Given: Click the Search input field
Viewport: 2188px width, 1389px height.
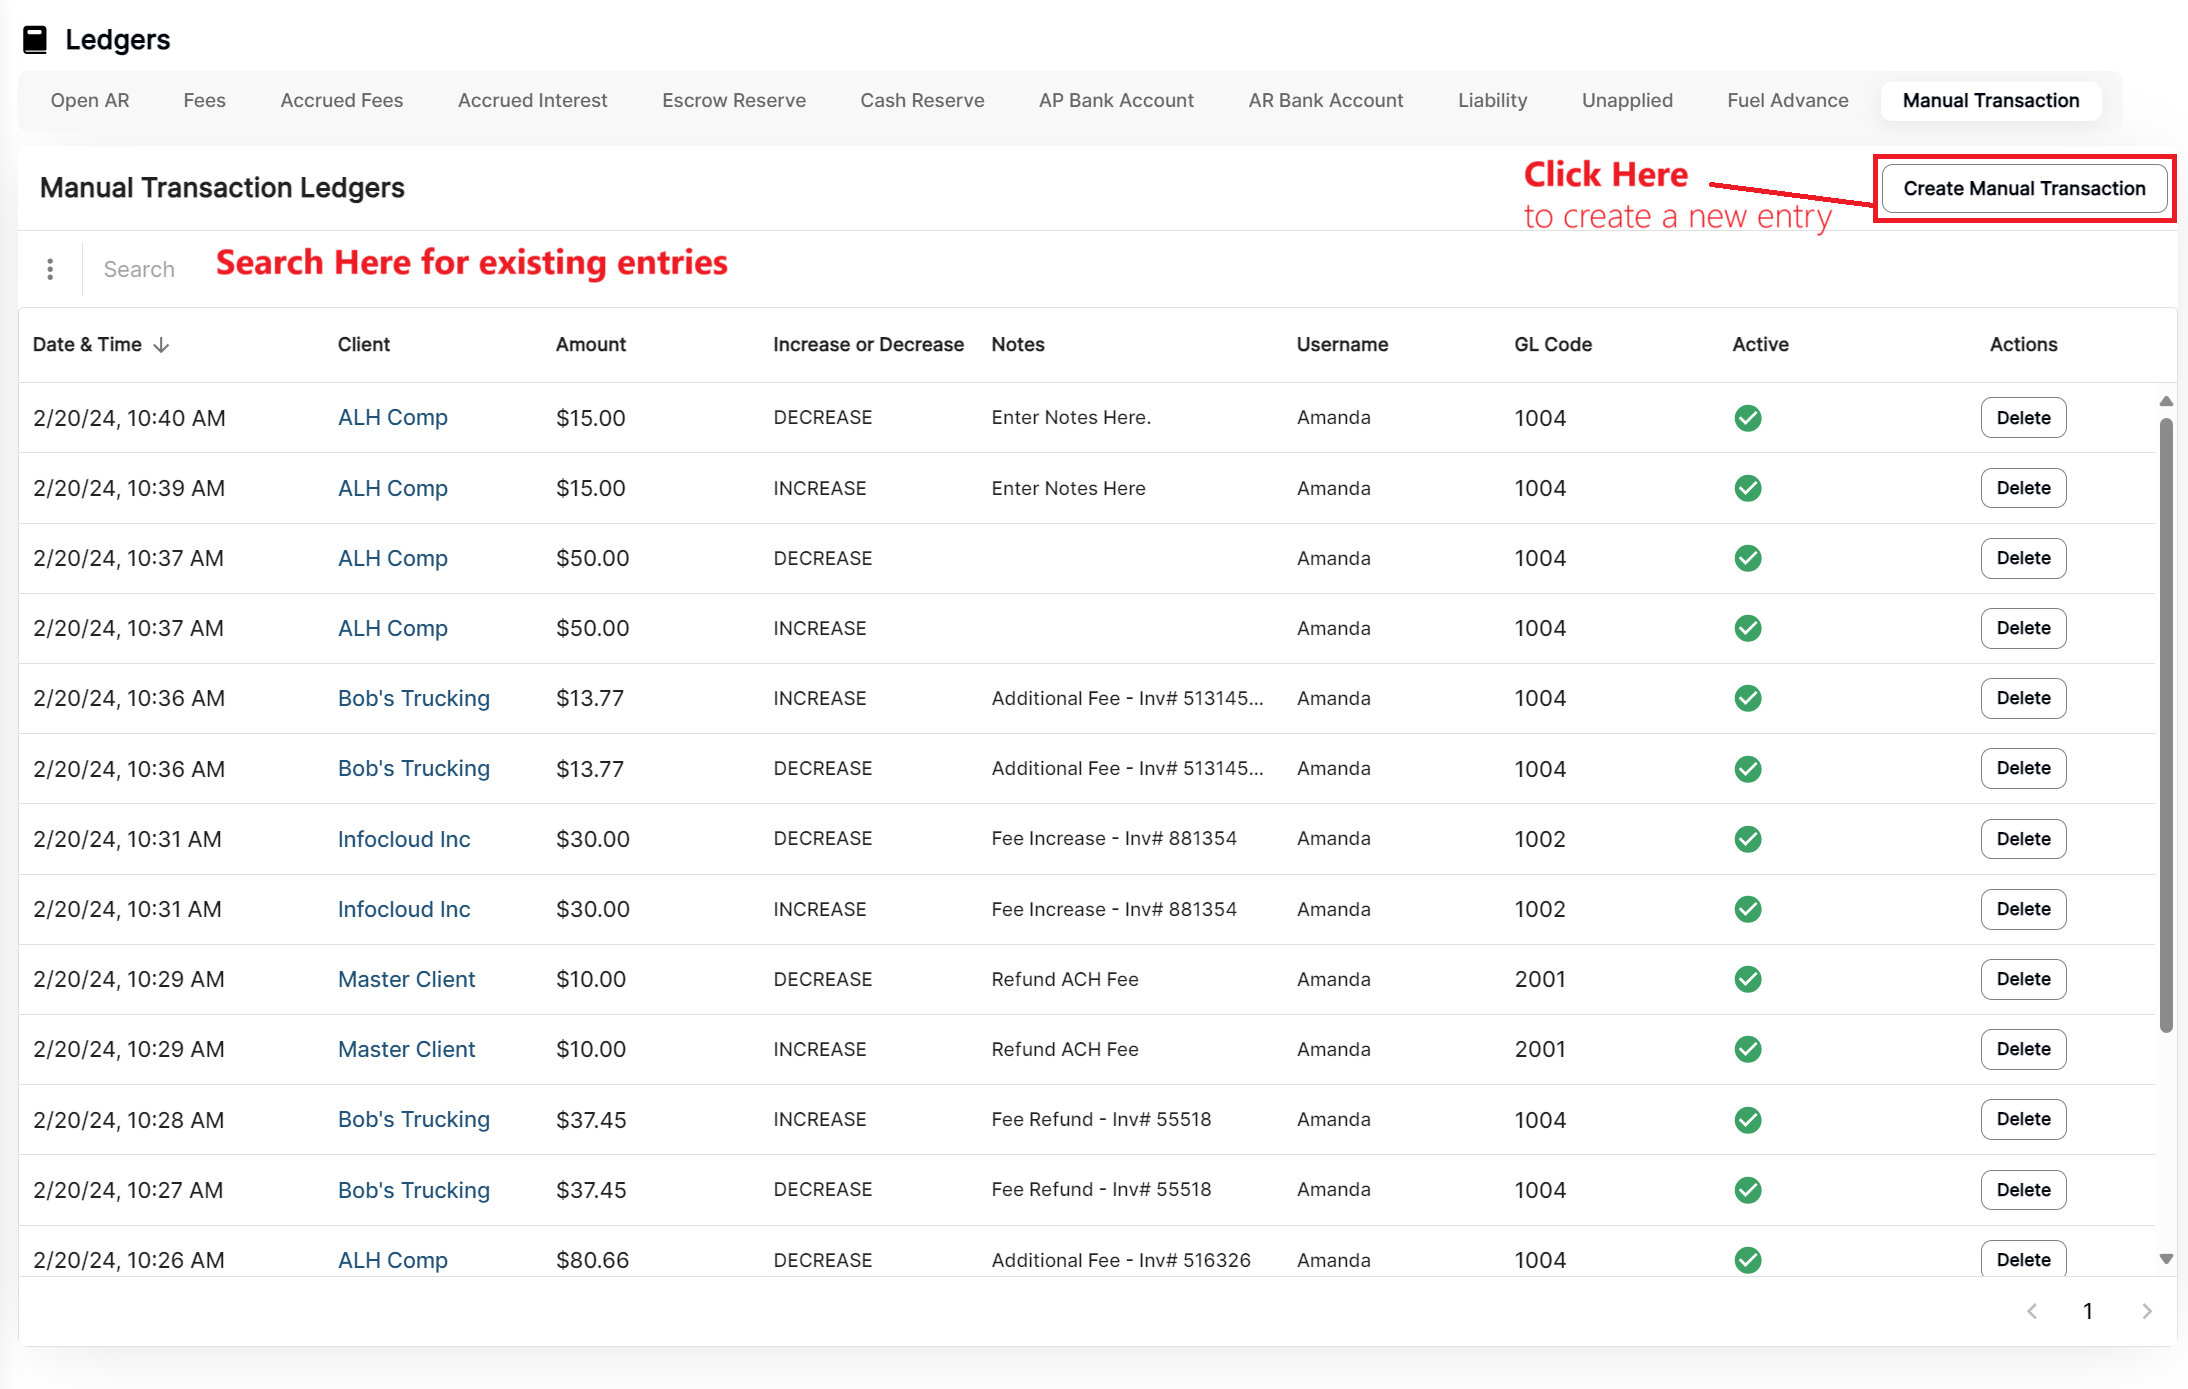Looking at the screenshot, I should 139,268.
